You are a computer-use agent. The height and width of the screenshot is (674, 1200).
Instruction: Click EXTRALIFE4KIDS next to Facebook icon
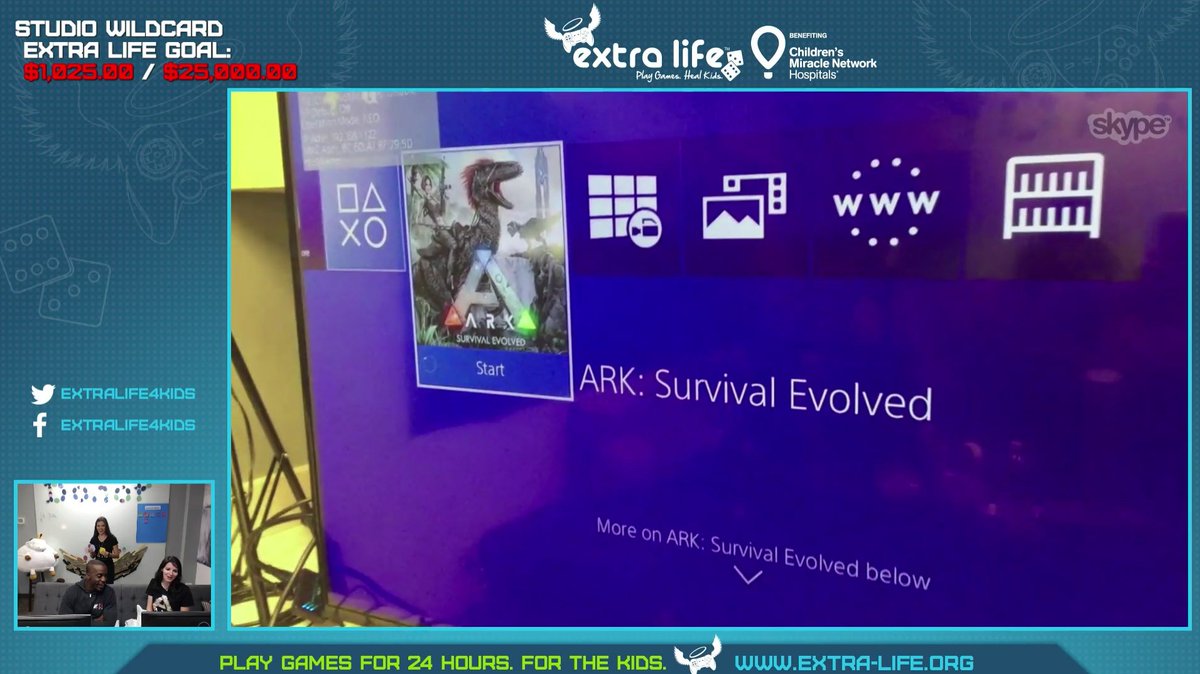click(x=128, y=425)
